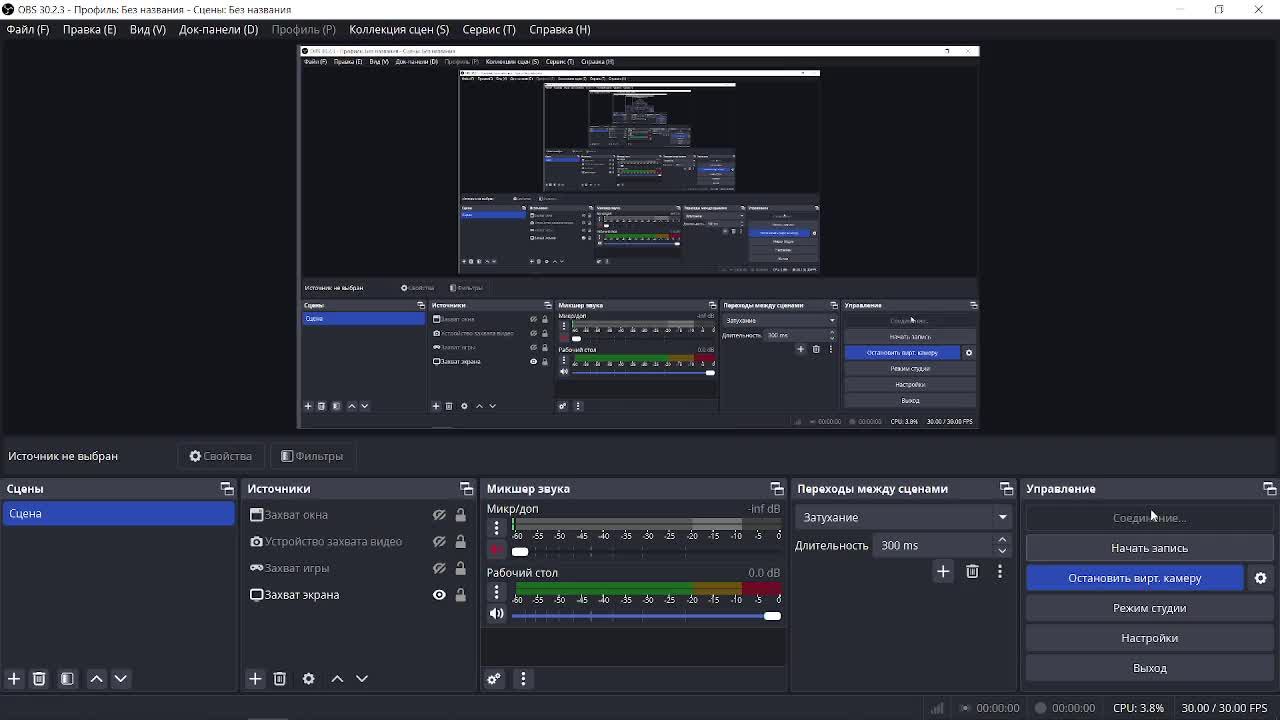Click Начать запись button

tap(1150, 548)
